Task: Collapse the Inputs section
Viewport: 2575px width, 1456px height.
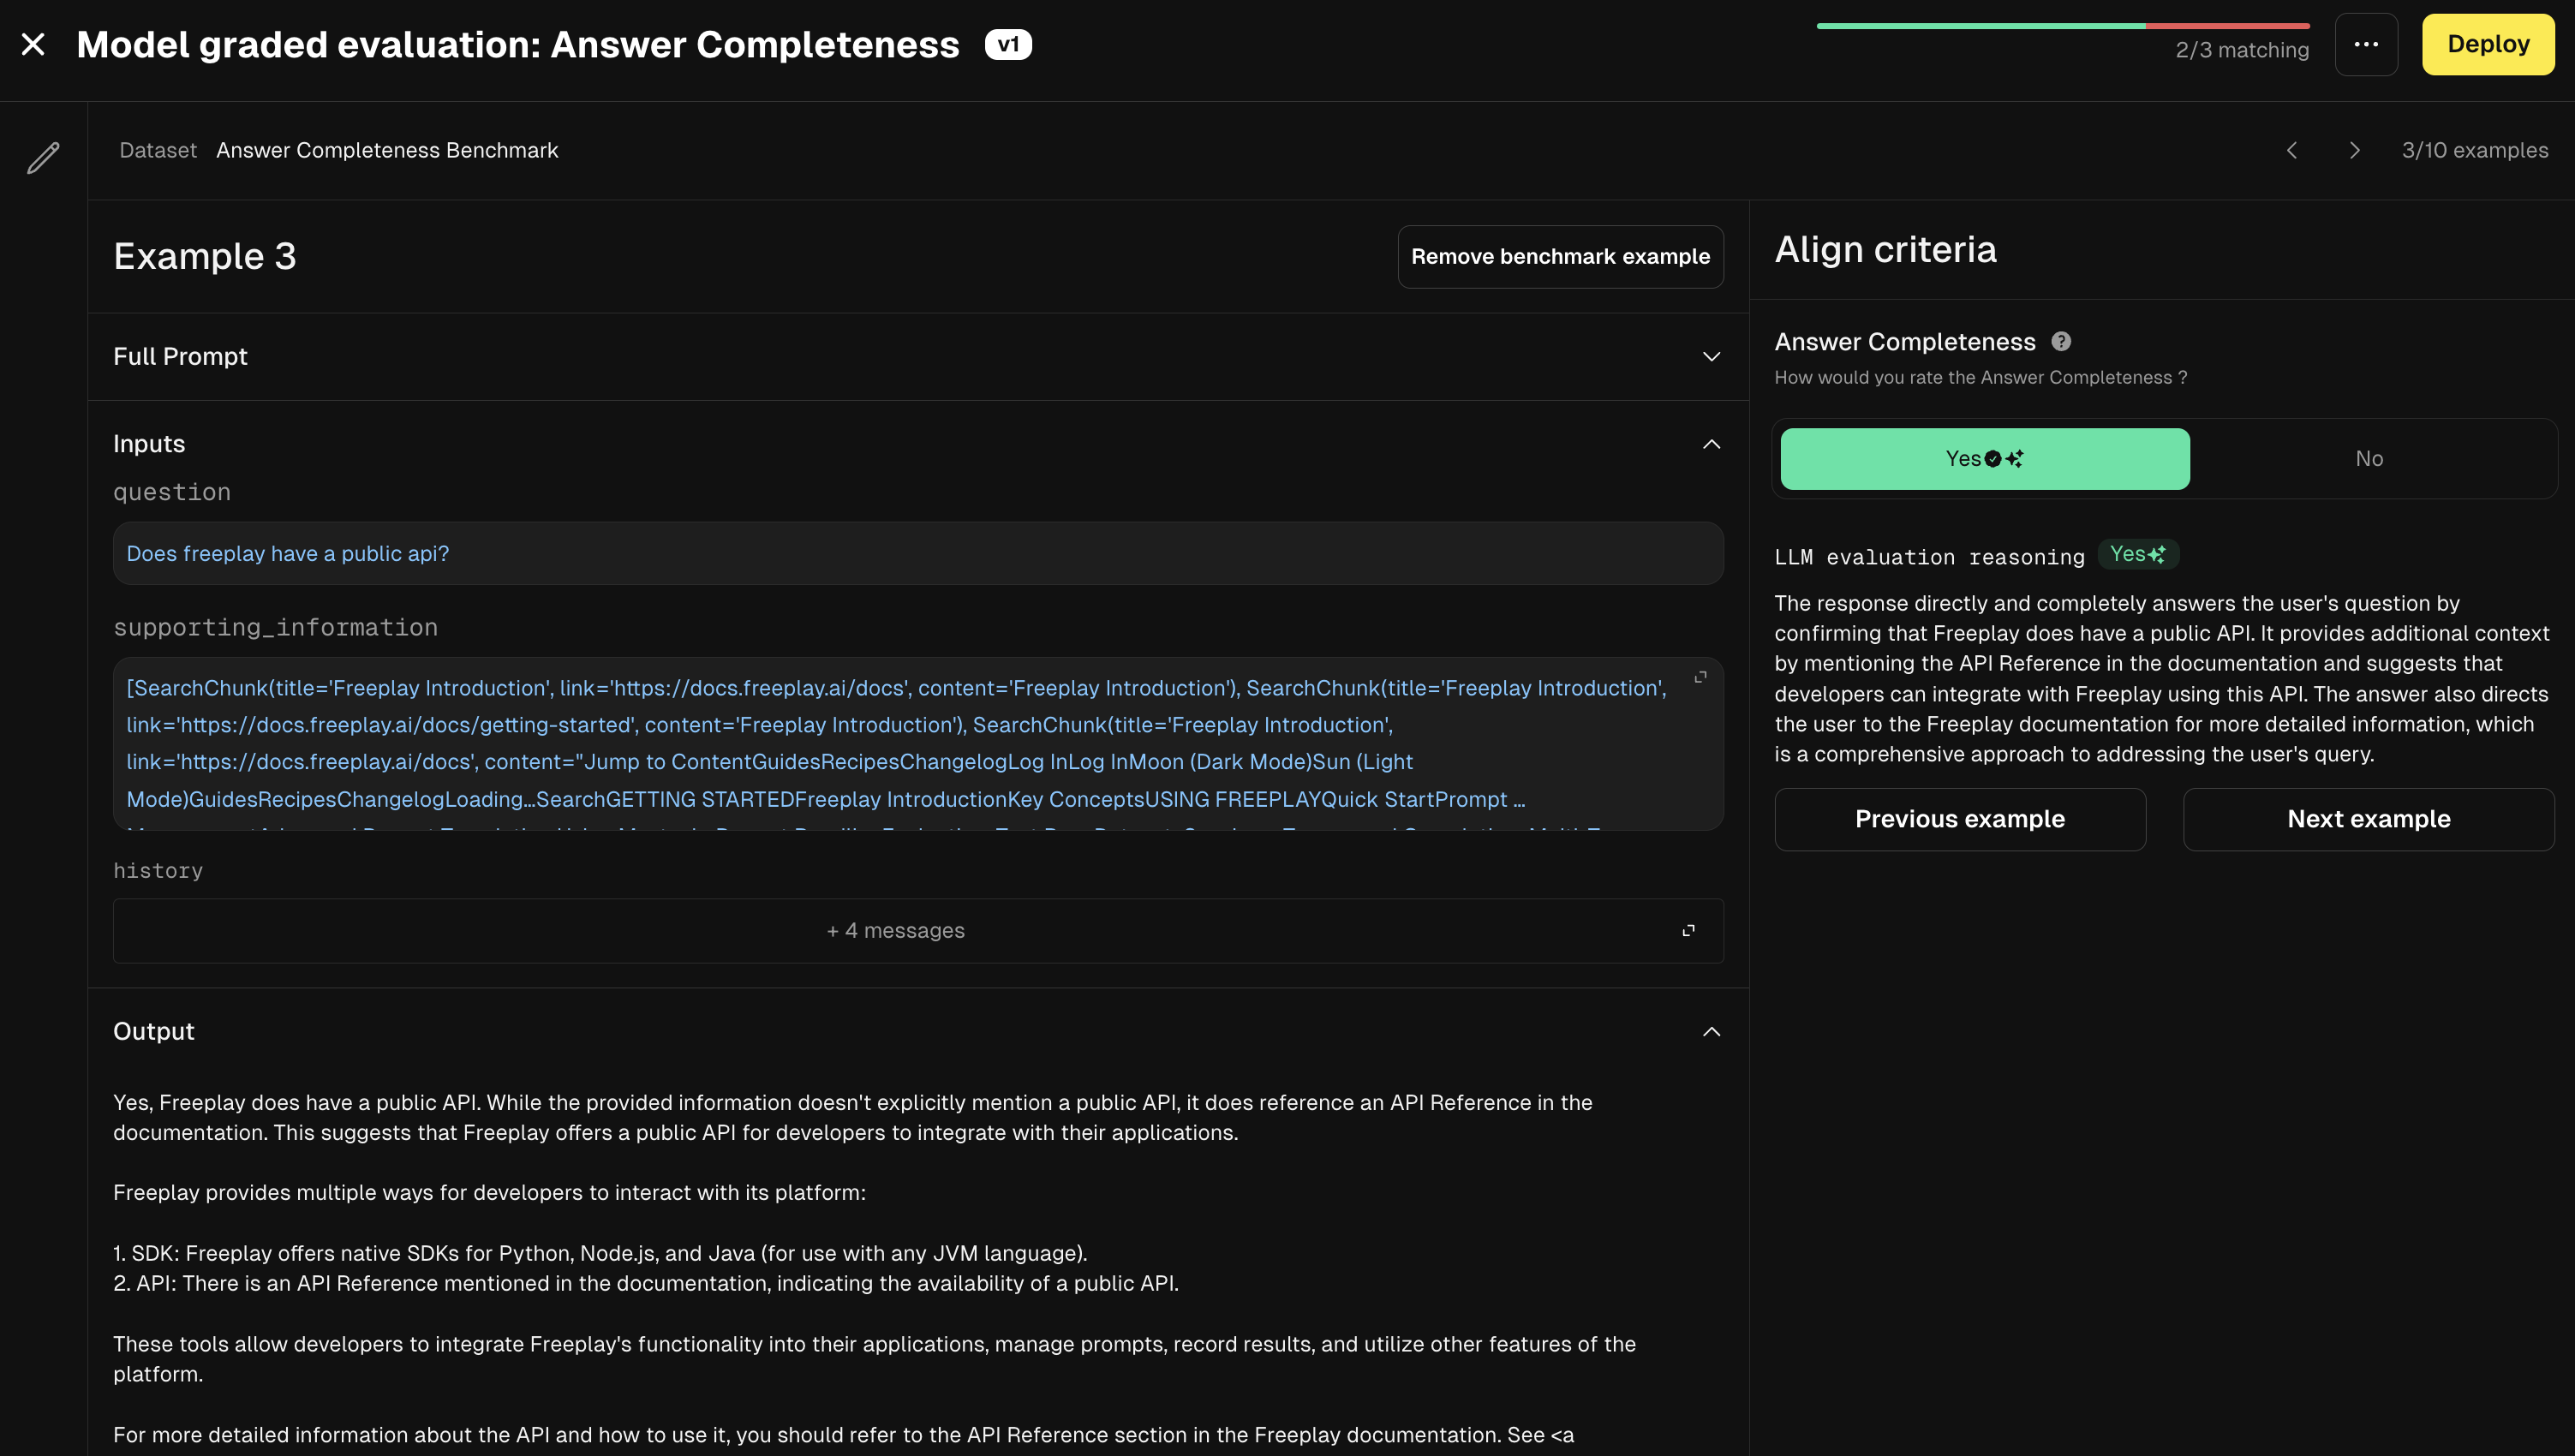Action: pos(1711,444)
